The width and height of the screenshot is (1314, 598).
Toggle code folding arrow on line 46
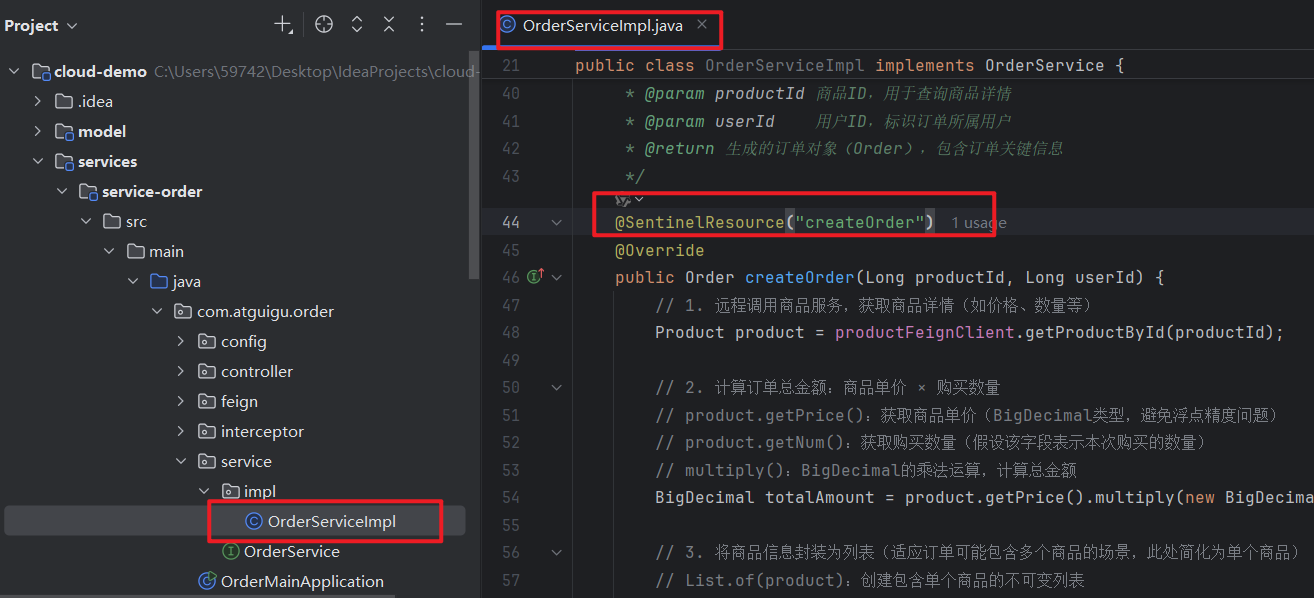click(x=557, y=276)
